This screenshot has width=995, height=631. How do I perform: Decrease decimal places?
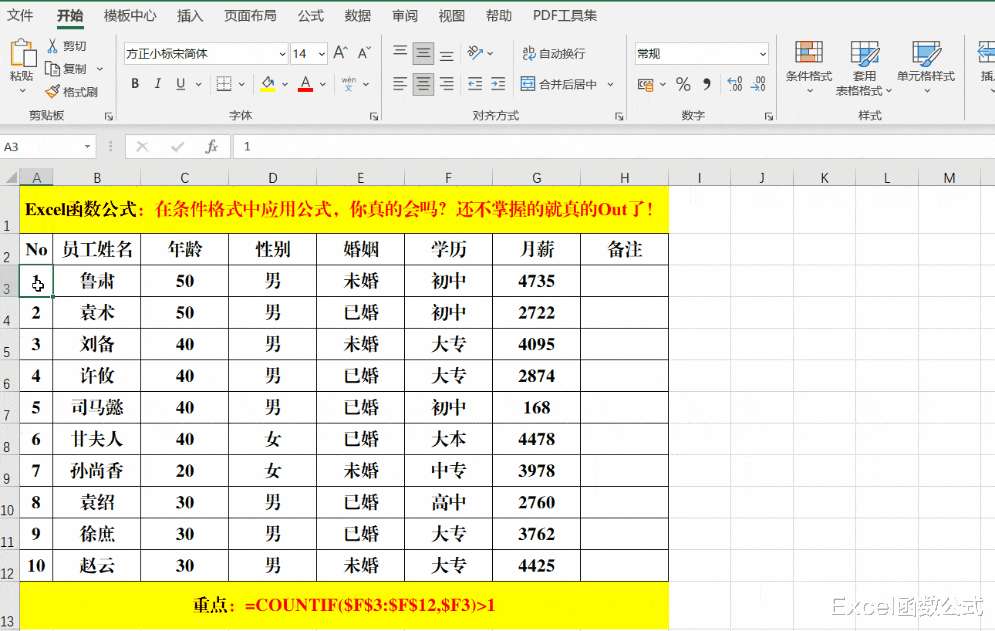tap(758, 84)
